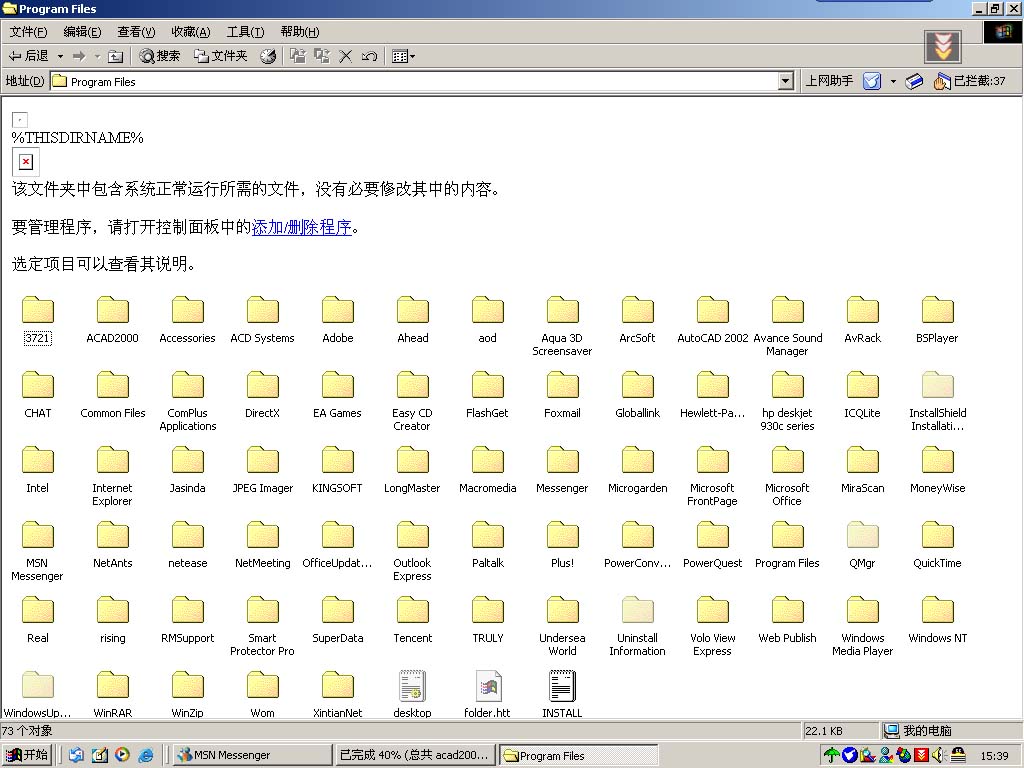
Task: Select the Outlook Express folder
Action: click(412, 552)
